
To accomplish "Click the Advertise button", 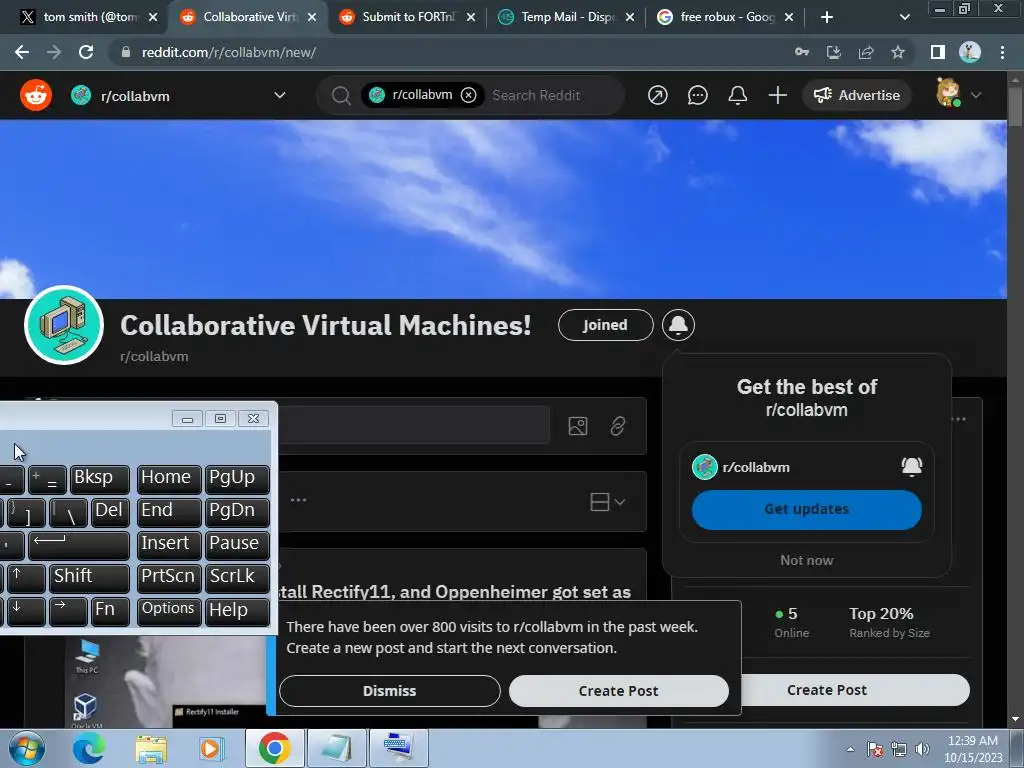I will 857,95.
